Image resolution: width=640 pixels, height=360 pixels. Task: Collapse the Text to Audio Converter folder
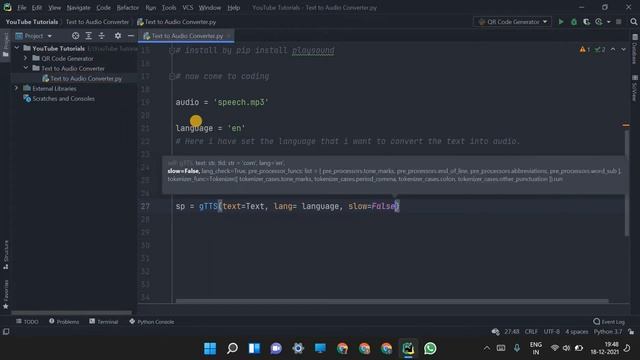tap(26, 68)
